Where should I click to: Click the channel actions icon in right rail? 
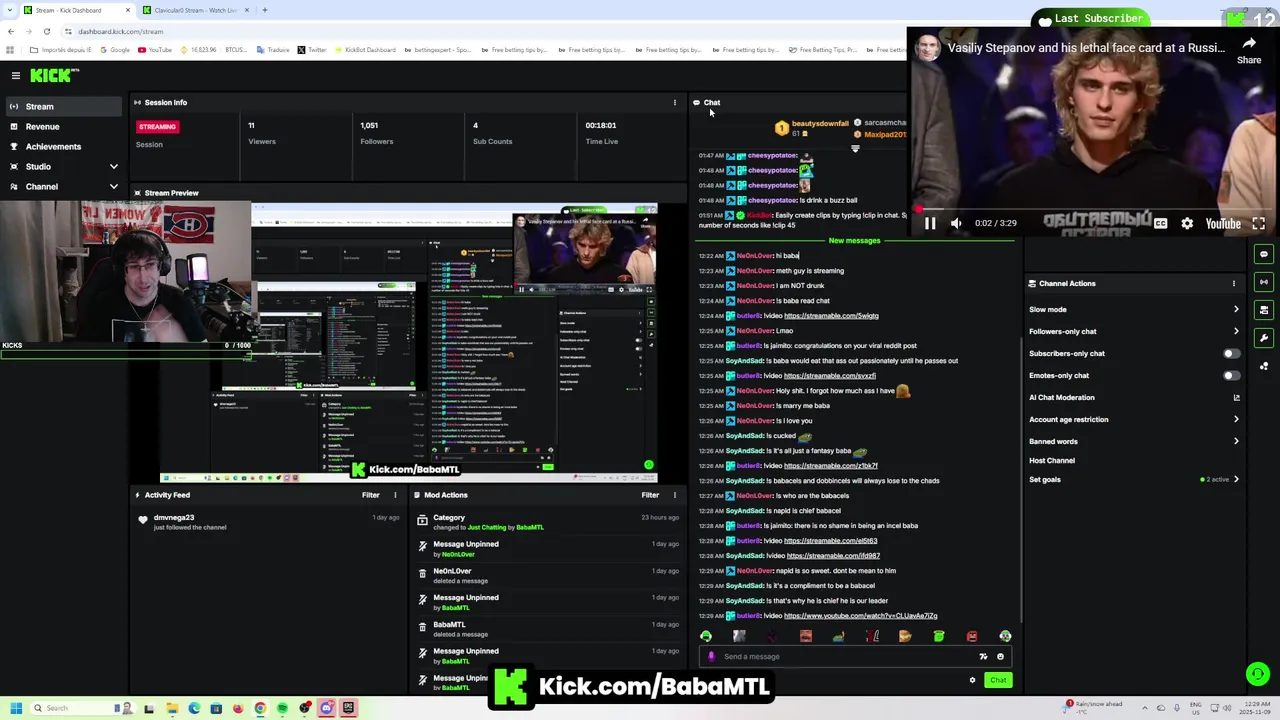[x=1264, y=310]
